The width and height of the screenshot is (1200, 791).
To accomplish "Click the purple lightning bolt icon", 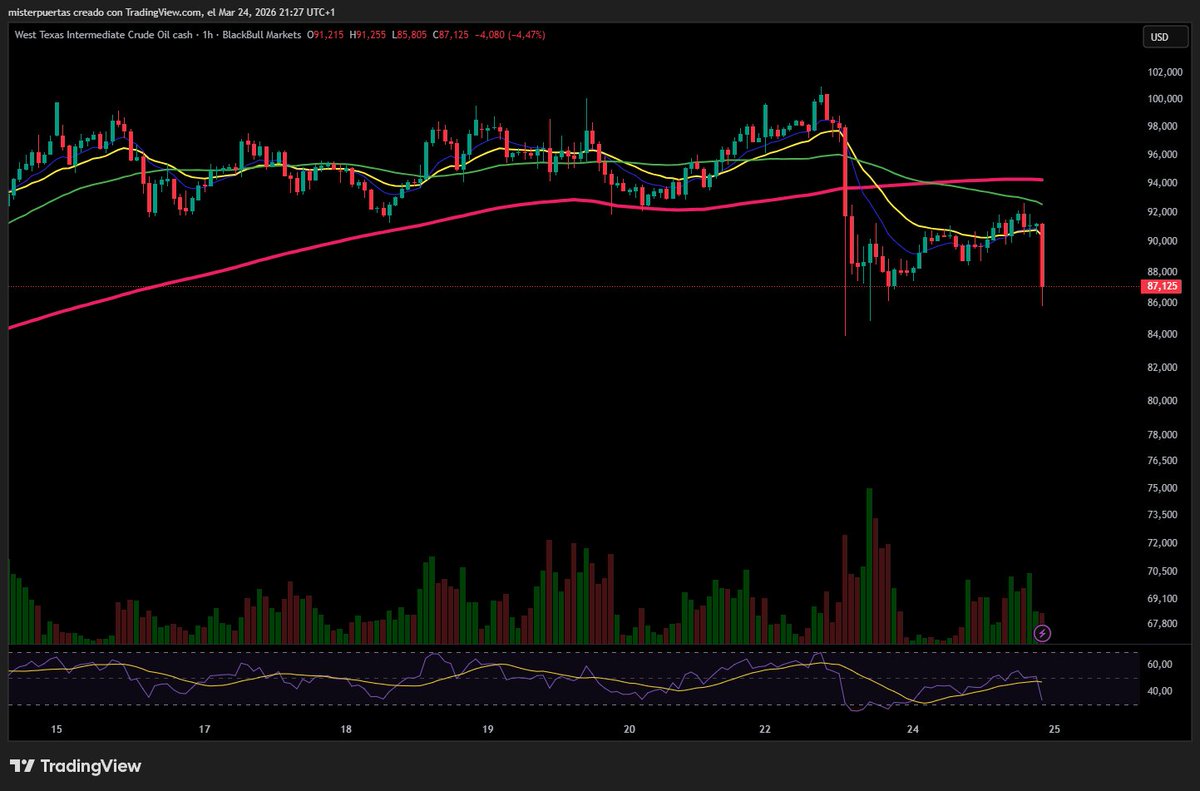I will click(x=1043, y=633).
